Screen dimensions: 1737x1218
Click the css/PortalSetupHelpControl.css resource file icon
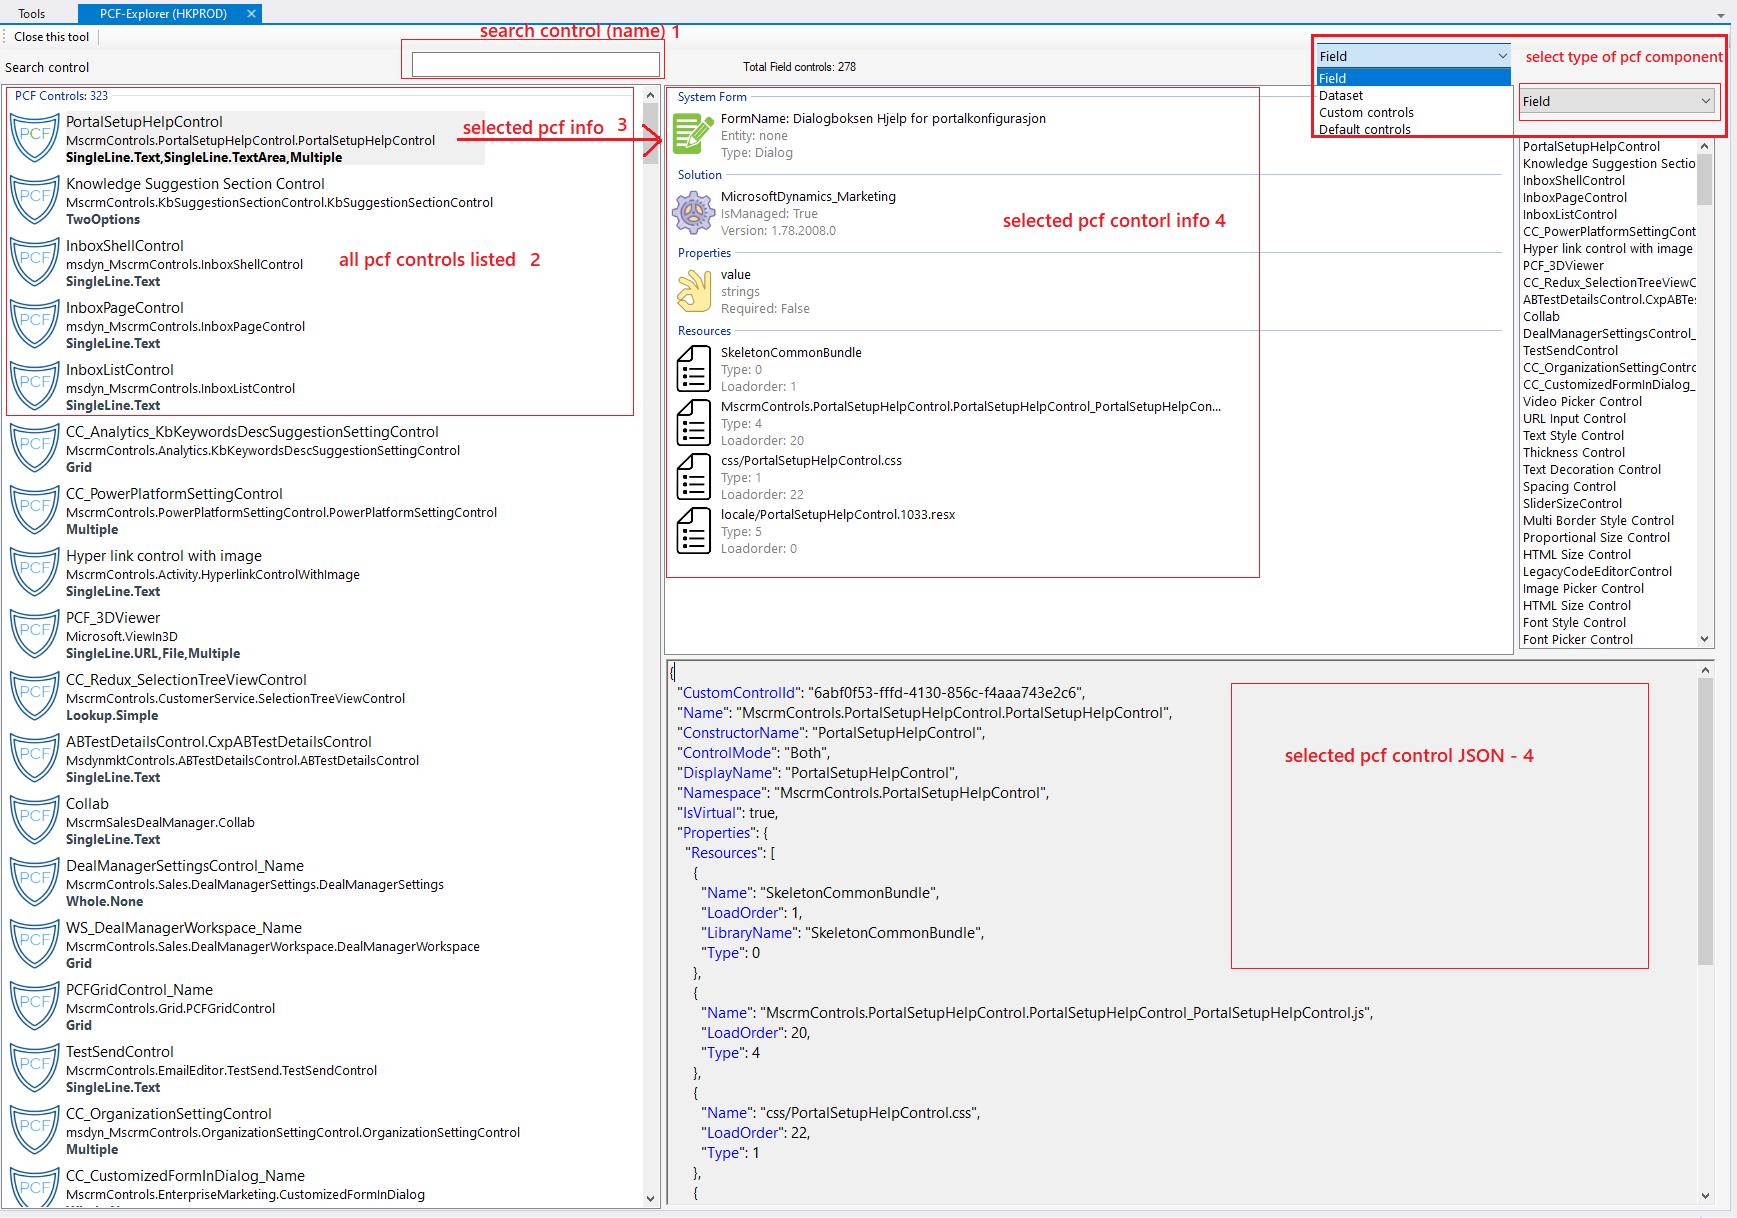click(x=693, y=477)
